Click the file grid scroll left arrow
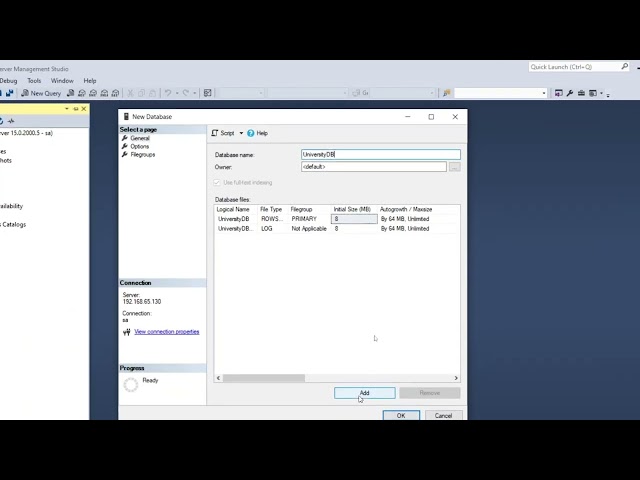 point(218,378)
